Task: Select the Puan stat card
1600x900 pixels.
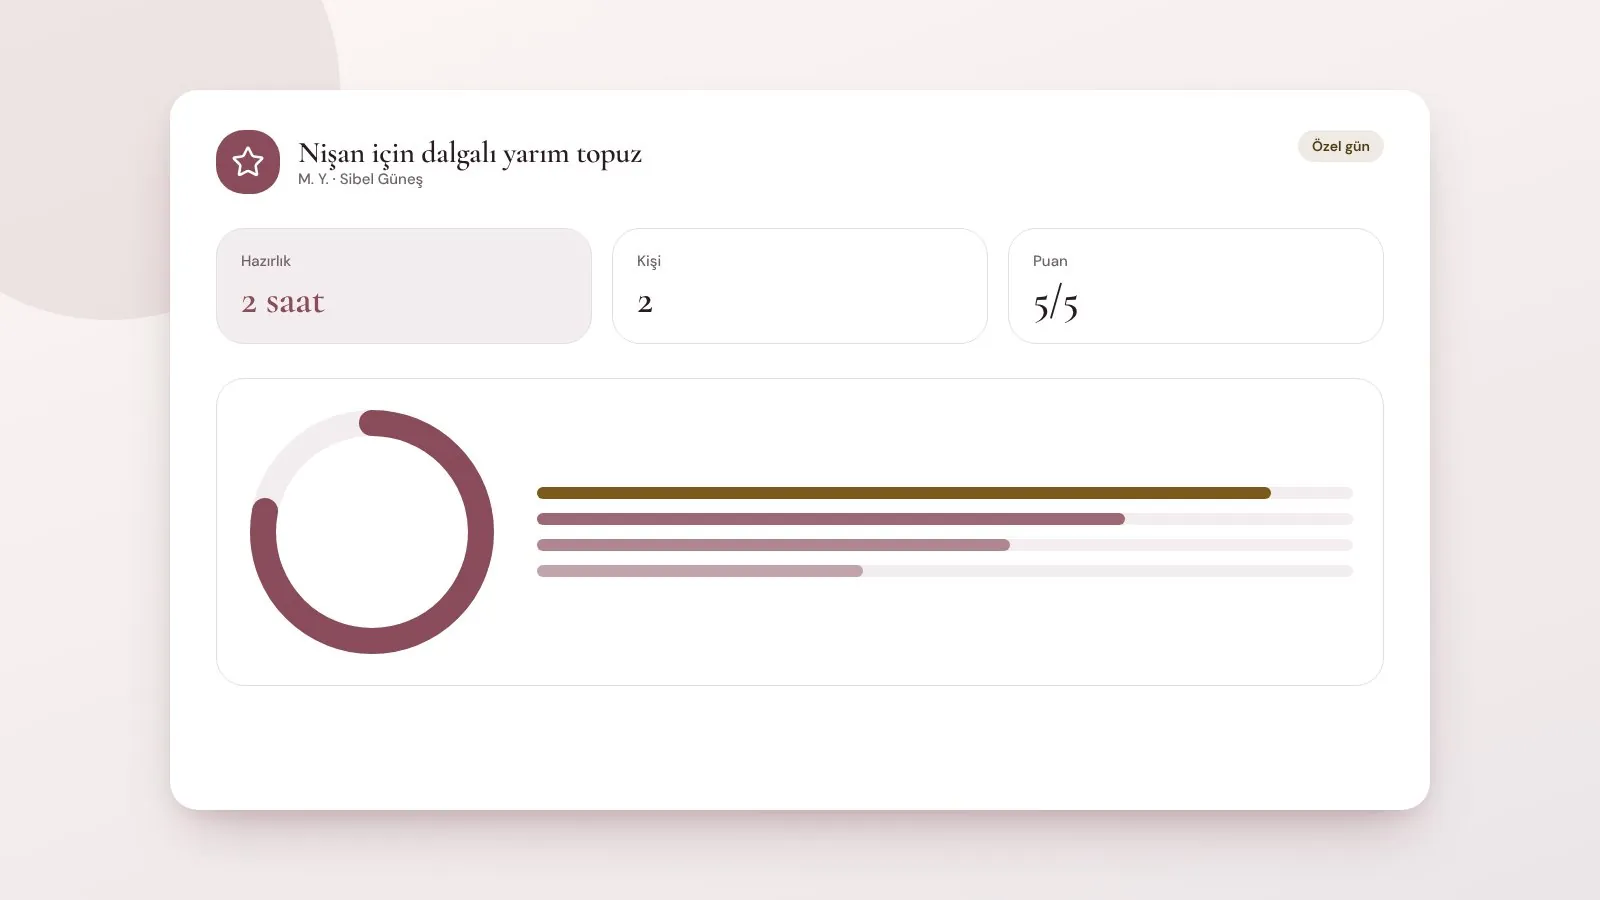Action: click(1196, 286)
